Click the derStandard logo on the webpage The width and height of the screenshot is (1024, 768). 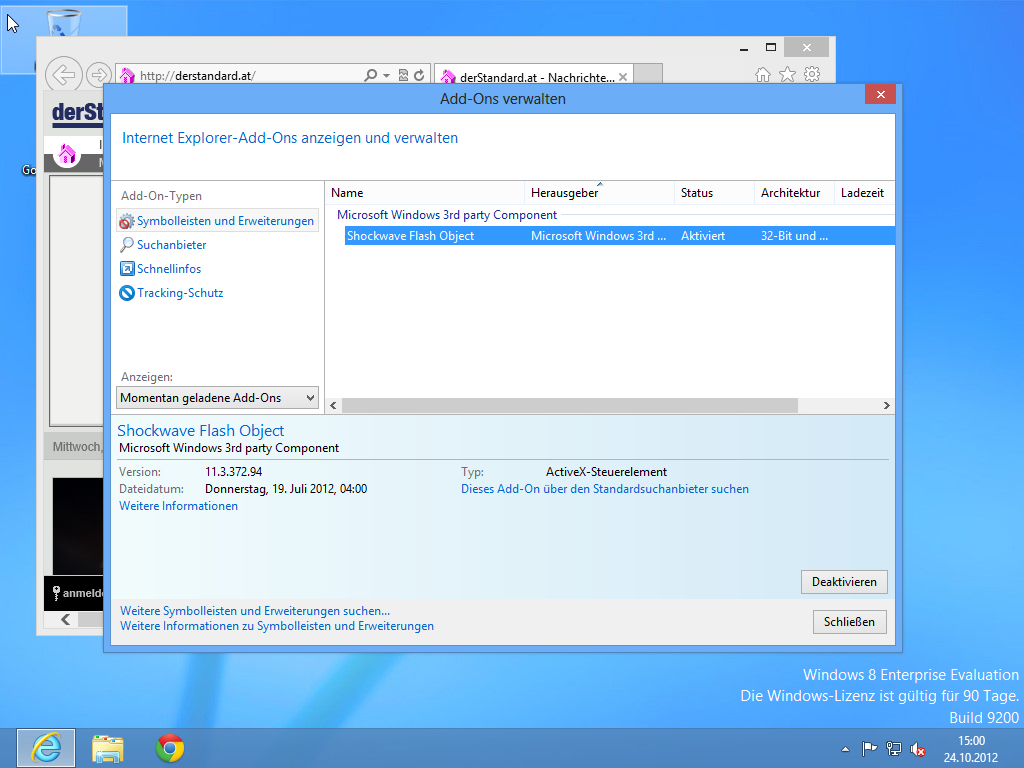tap(77, 112)
